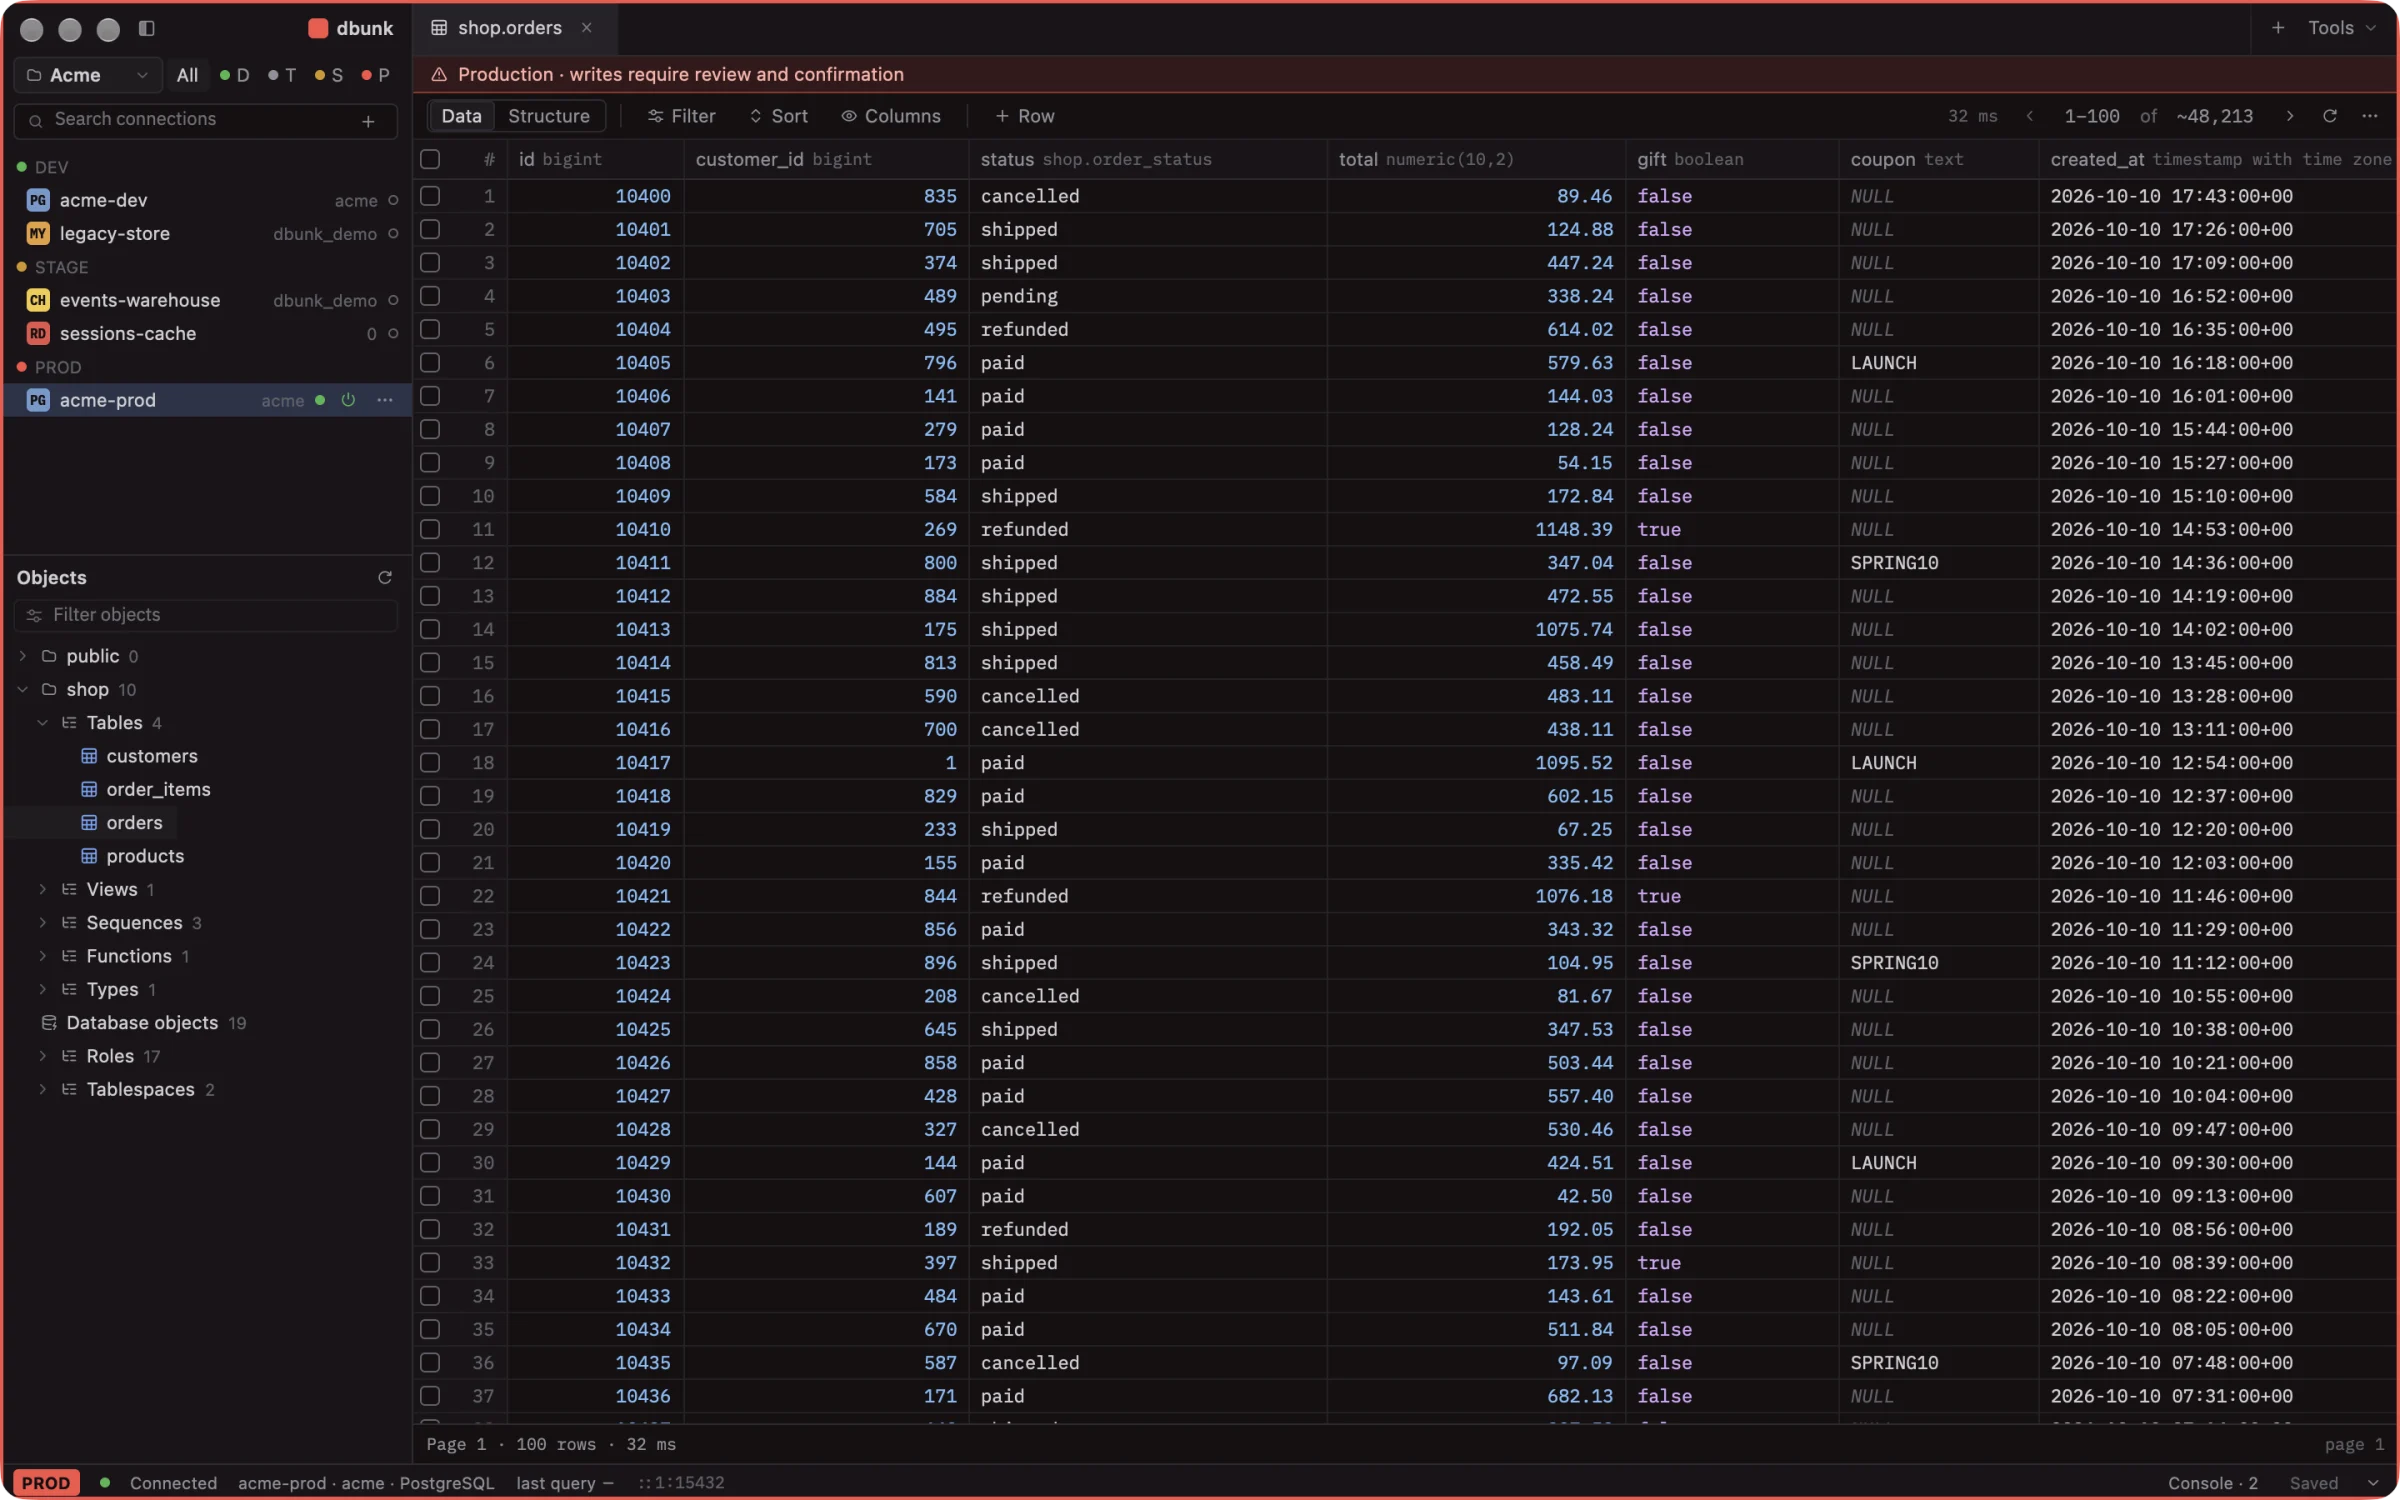Open the Acme workspace dropdown
The height and width of the screenshot is (1500, 2400).
pos(87,75)
